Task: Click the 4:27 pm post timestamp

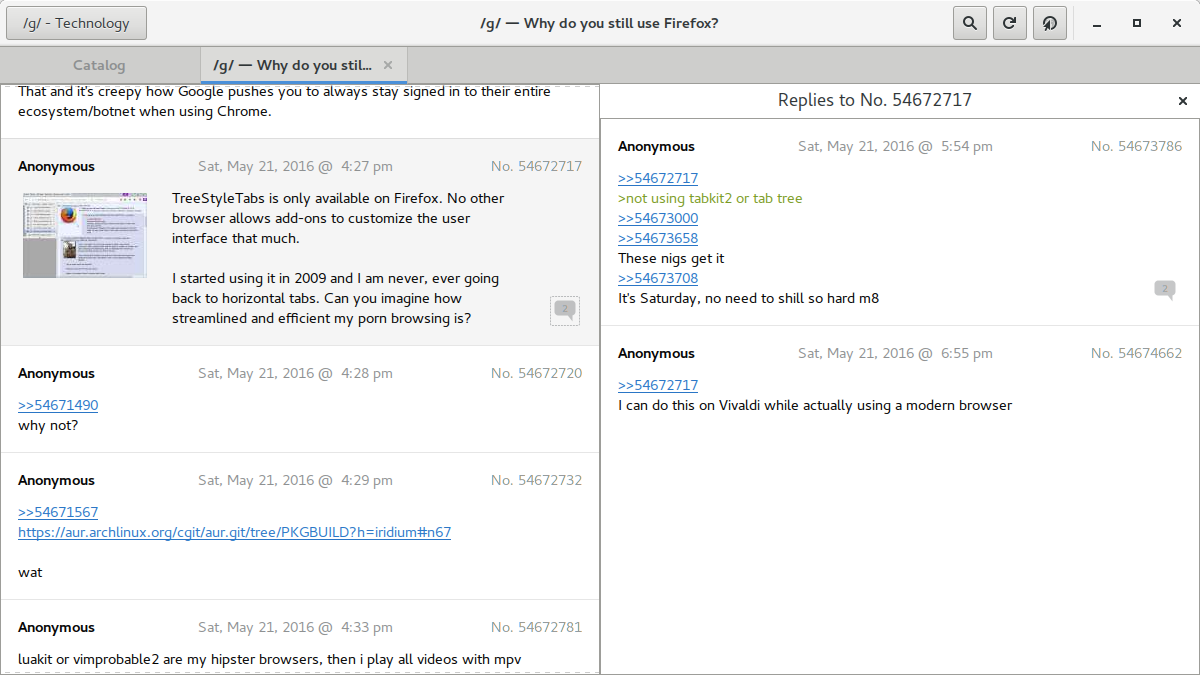Action: coord(295,166)
